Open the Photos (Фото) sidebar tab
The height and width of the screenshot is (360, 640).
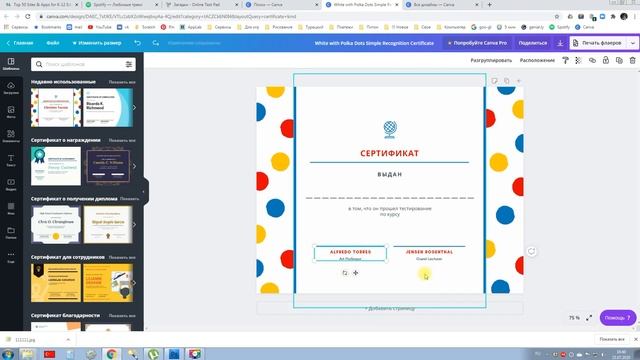(11, 112)
